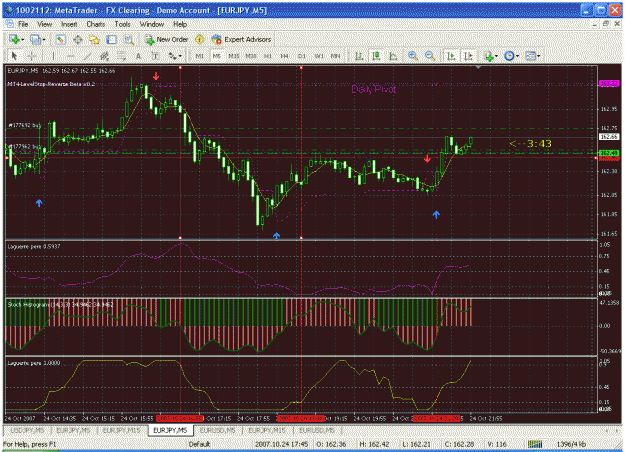This screenshot has width=625, height=452.
Task: Click the 'H: 162.42' high price text
Action: [x=374, y=444]
